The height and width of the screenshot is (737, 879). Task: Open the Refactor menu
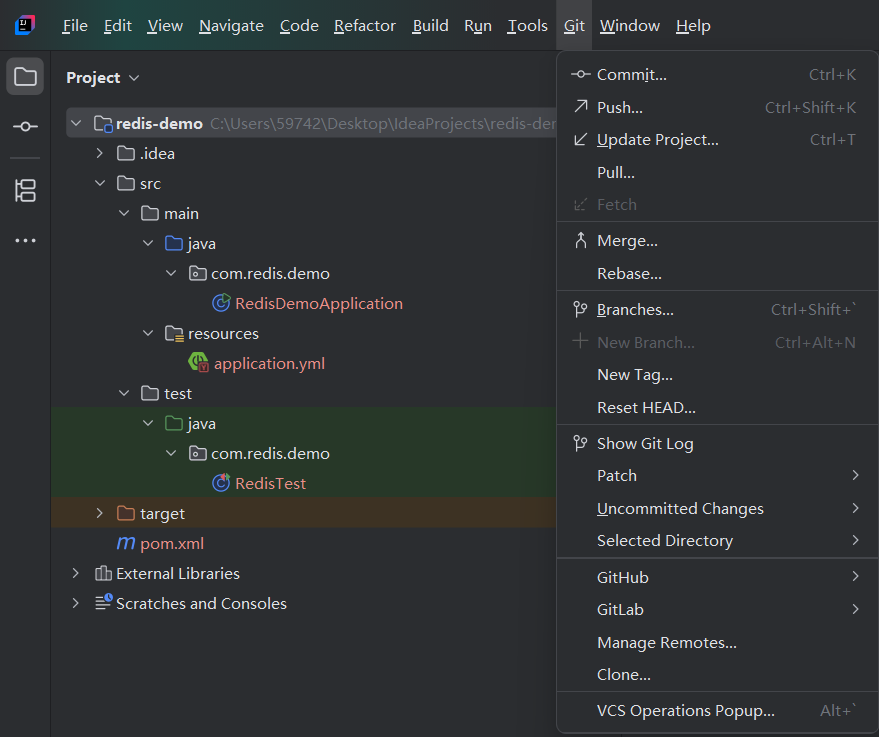(x=365, y=25)
